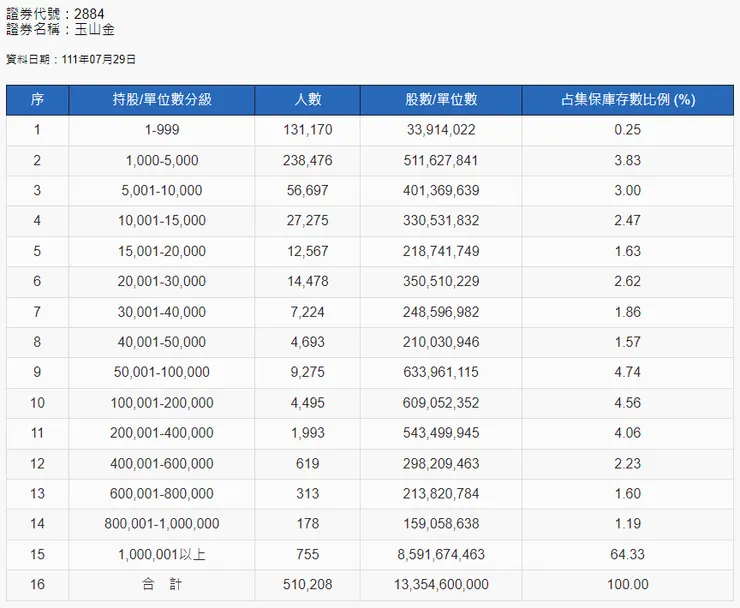The image size is (740, 608).
Task: Click the 4,693 holder count cell
Action: (x=307, y=342)
